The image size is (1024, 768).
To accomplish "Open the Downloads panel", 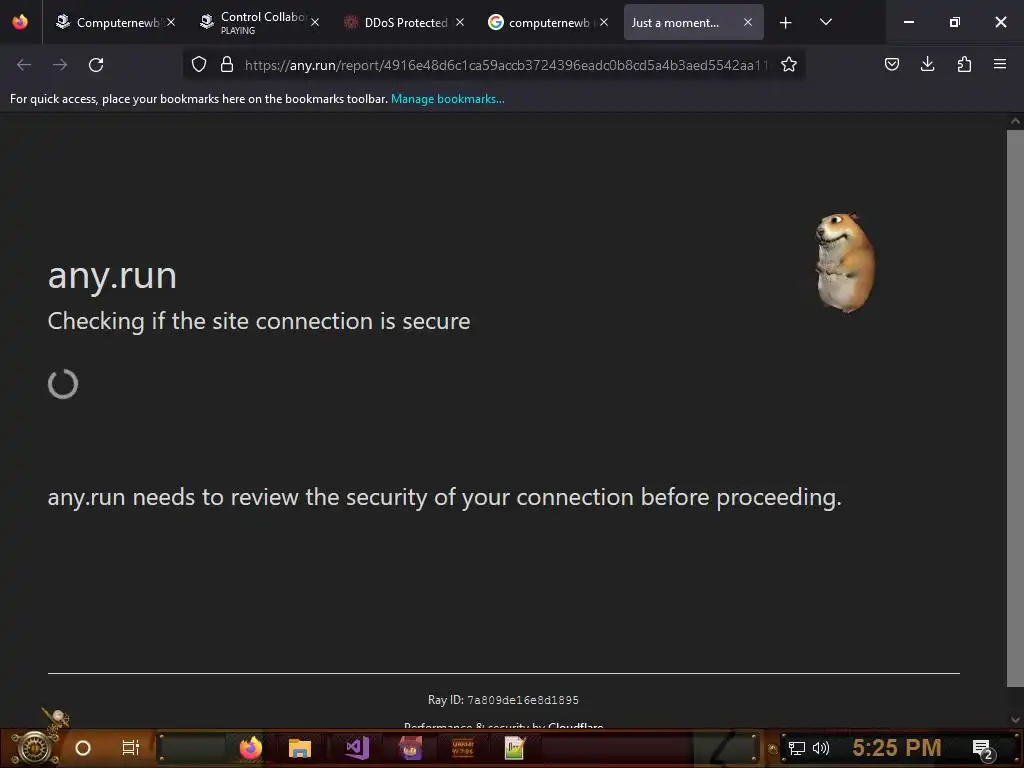I will (927, 64).
